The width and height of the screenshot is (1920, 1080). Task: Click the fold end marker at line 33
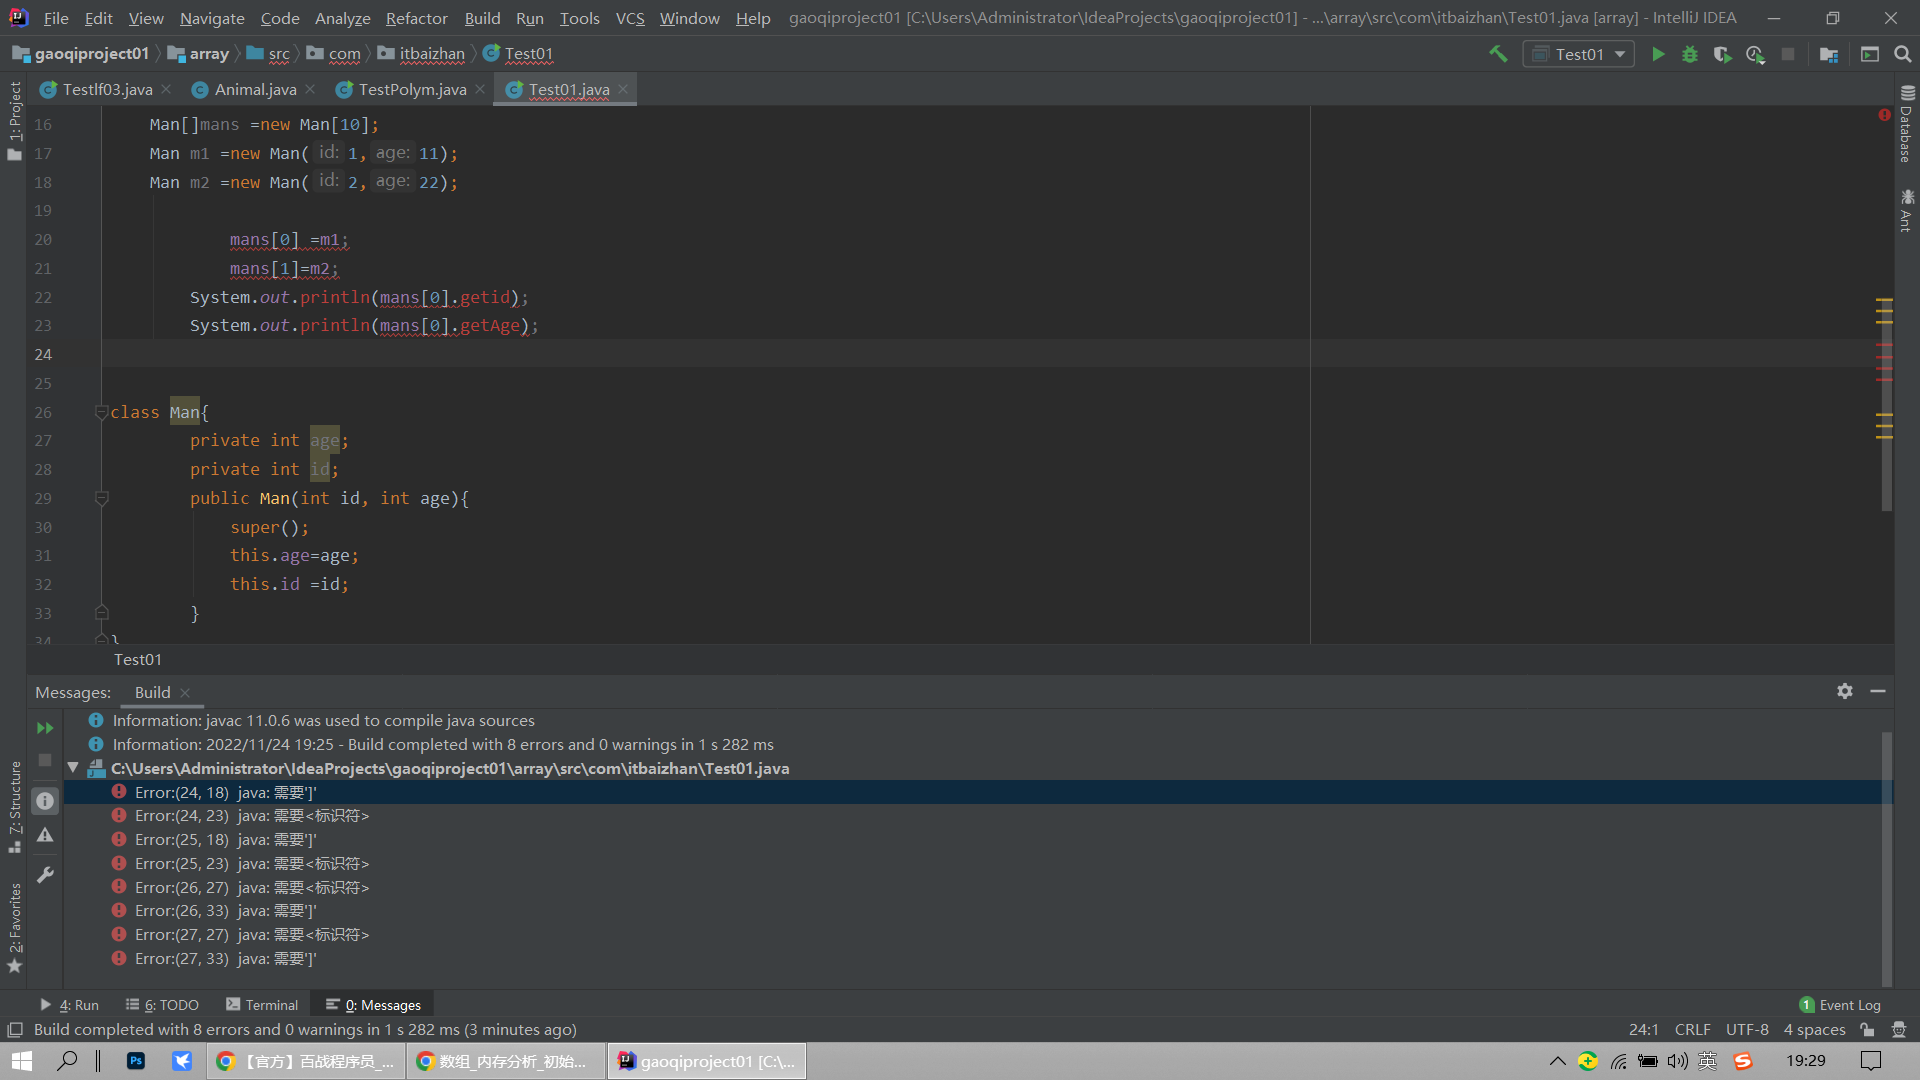pos(101,613)
